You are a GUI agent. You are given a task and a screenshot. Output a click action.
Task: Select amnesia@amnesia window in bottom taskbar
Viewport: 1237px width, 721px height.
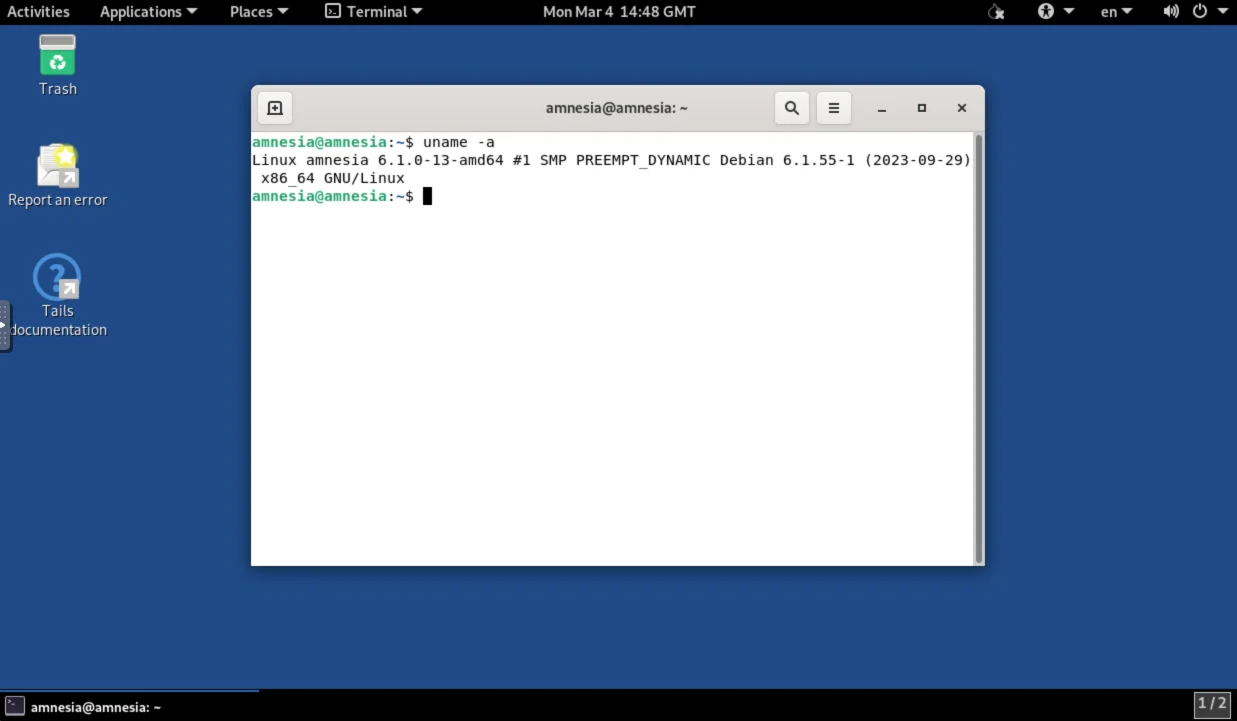[x=85, y=707]
